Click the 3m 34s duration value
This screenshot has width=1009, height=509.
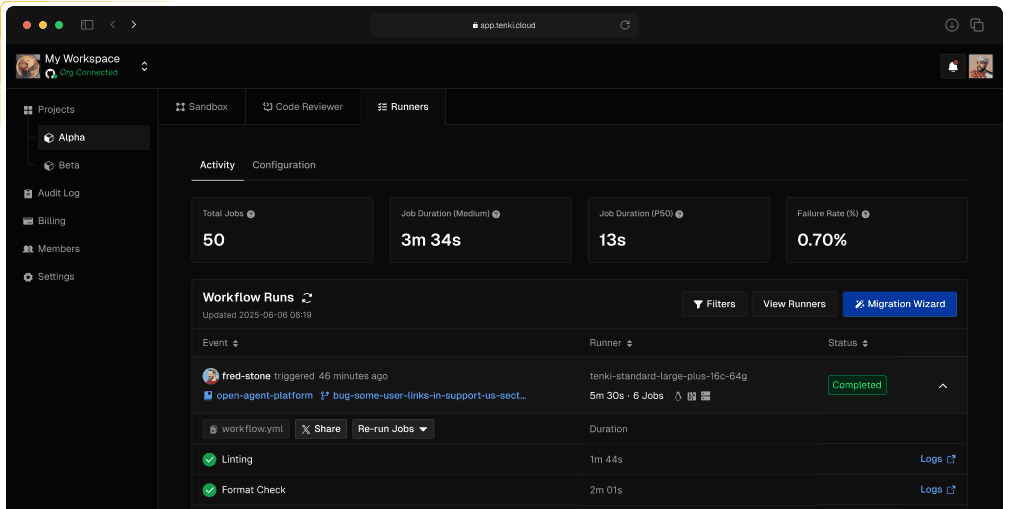tap(431, 240)
